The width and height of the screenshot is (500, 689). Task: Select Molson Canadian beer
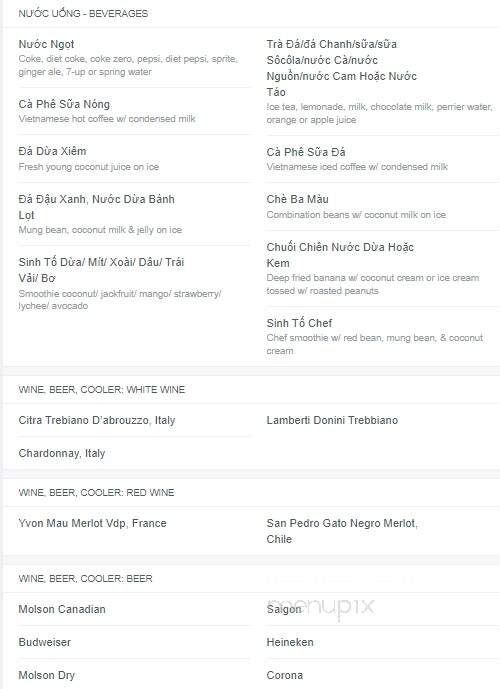click(x=62, y=609)
